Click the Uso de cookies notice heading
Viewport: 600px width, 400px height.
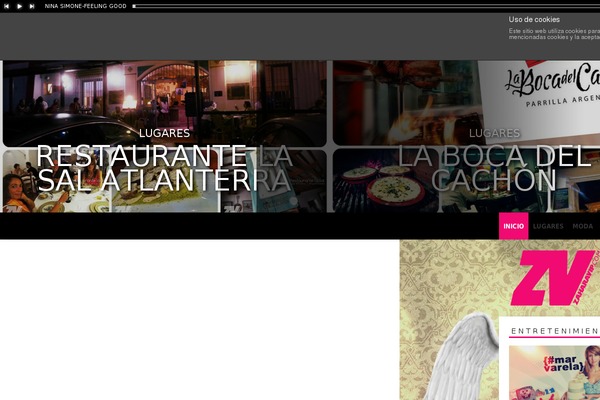(534, 20)
